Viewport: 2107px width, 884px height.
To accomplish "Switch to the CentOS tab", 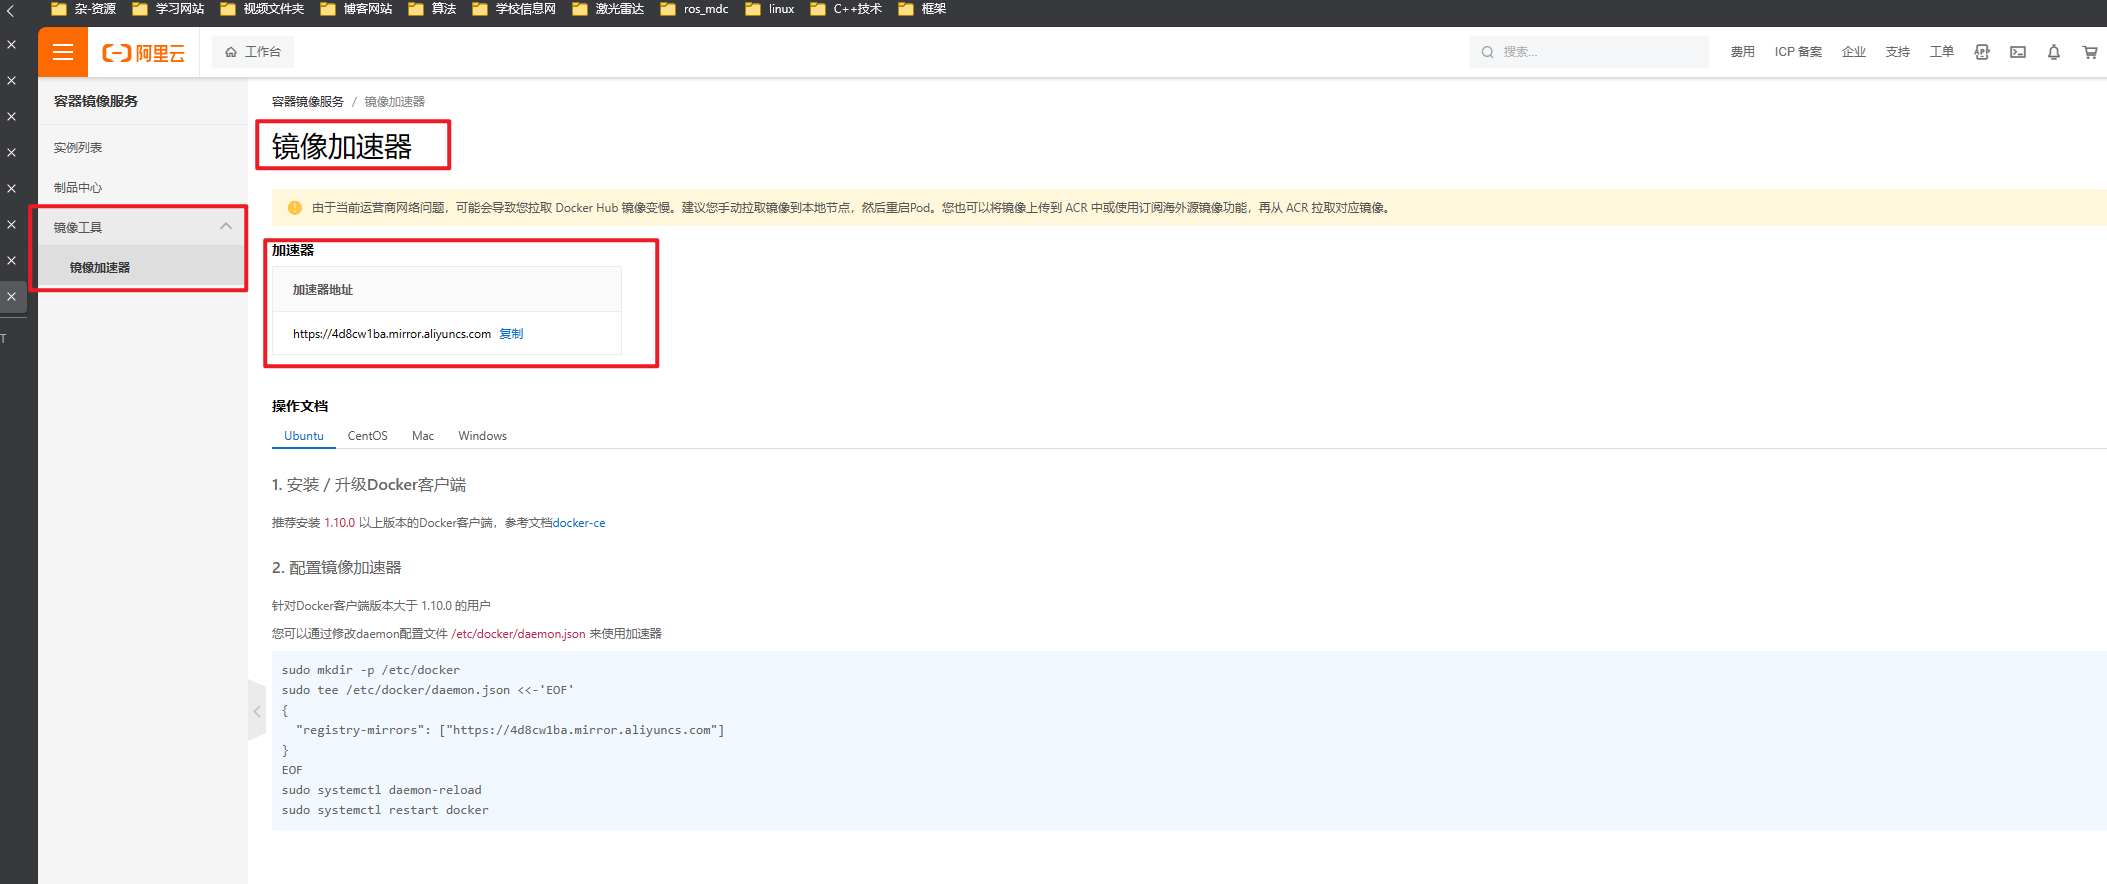I will point(368,436).
